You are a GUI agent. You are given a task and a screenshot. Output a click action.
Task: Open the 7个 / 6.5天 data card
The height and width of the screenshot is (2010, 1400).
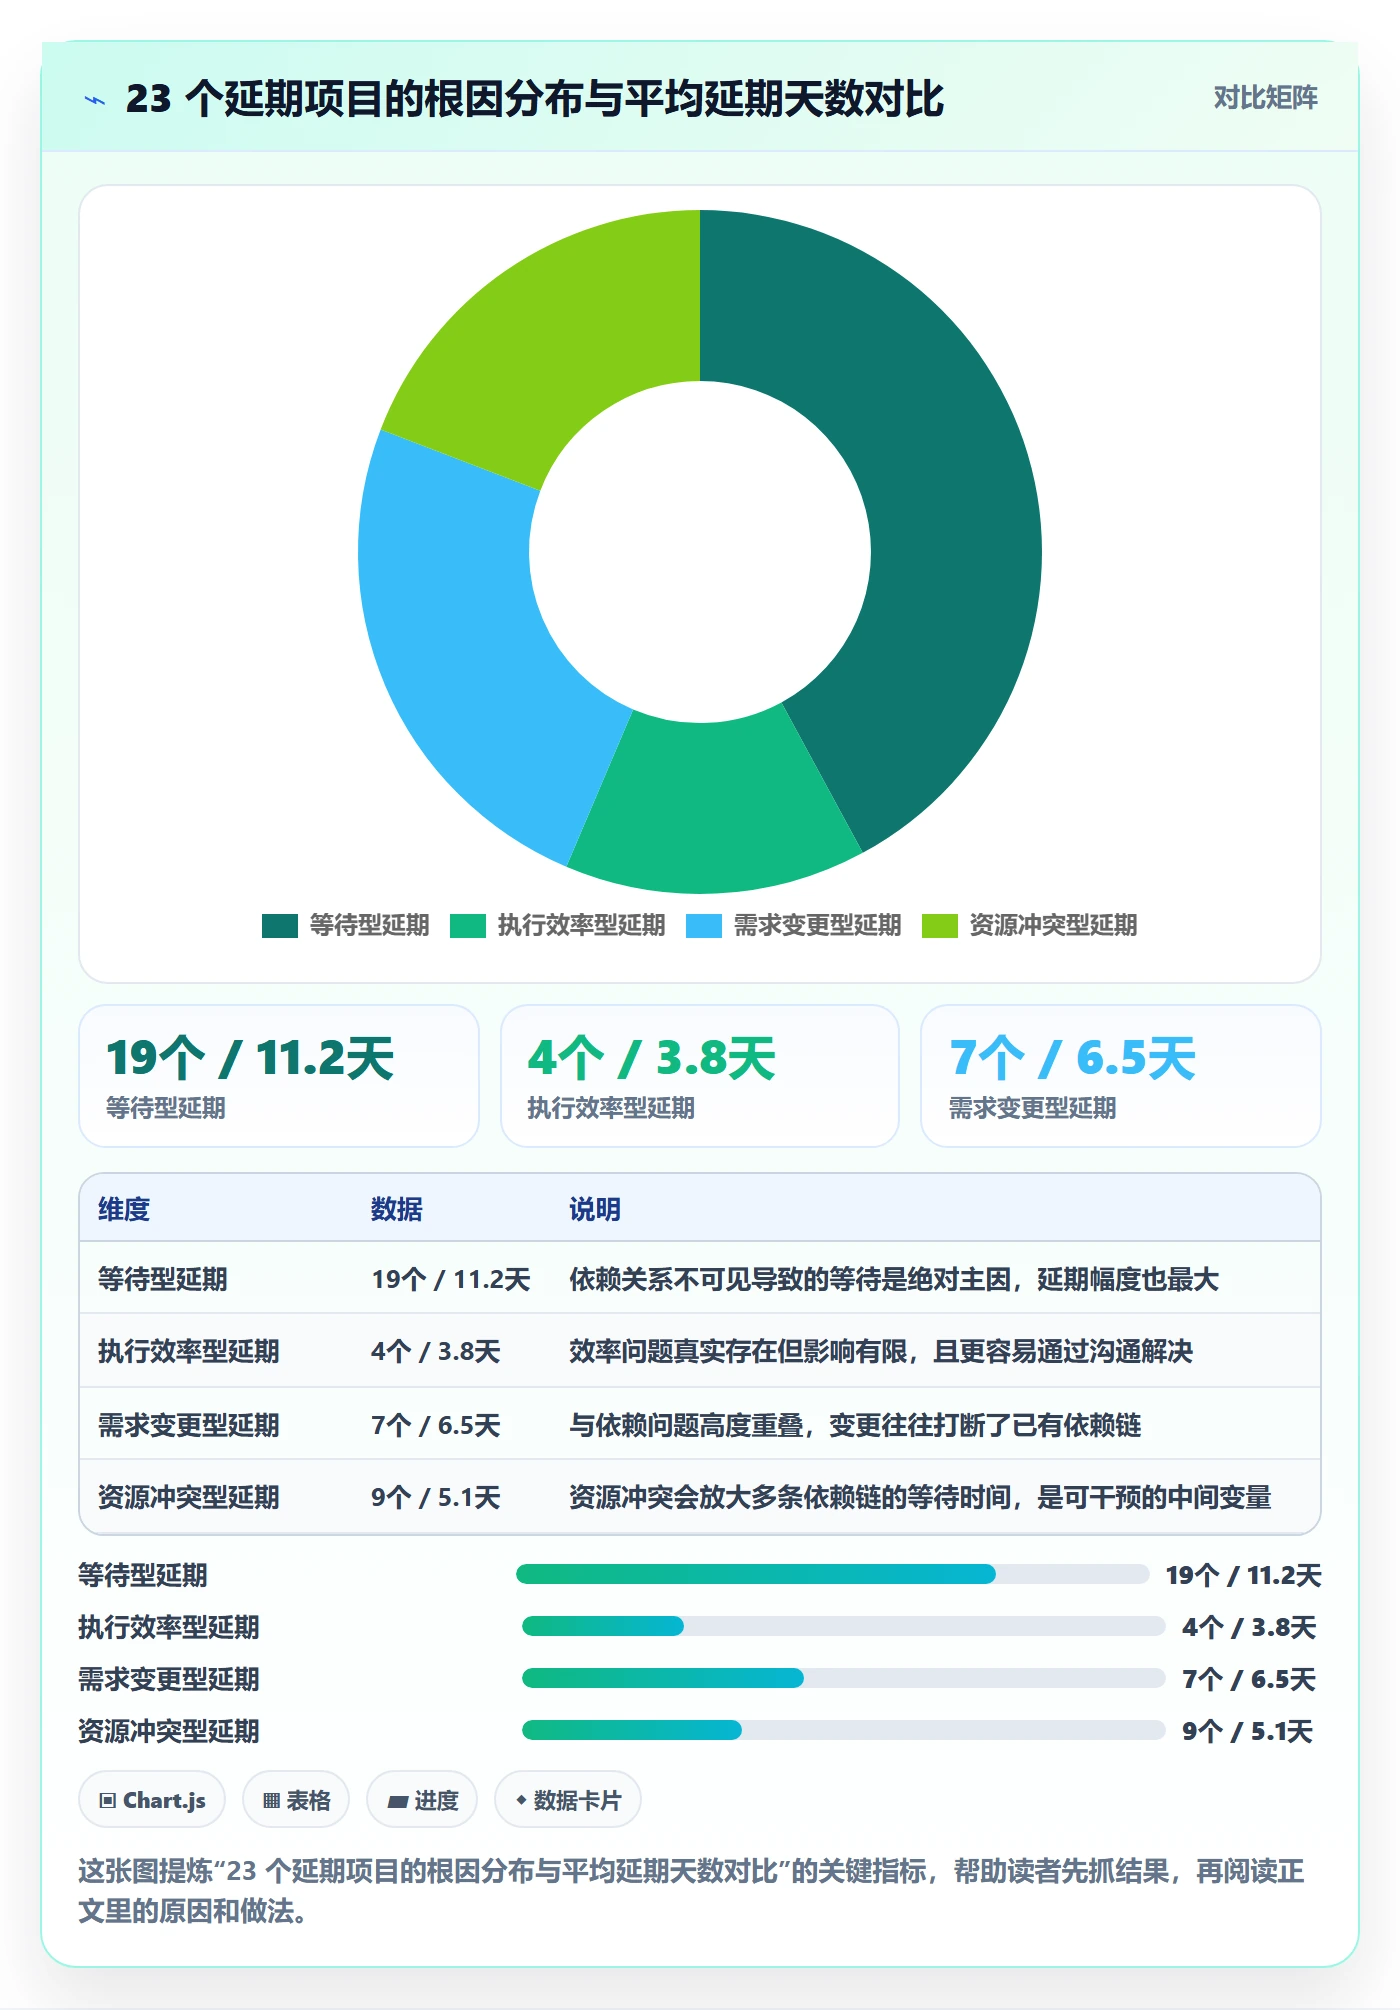(x=1121, y=1076)
